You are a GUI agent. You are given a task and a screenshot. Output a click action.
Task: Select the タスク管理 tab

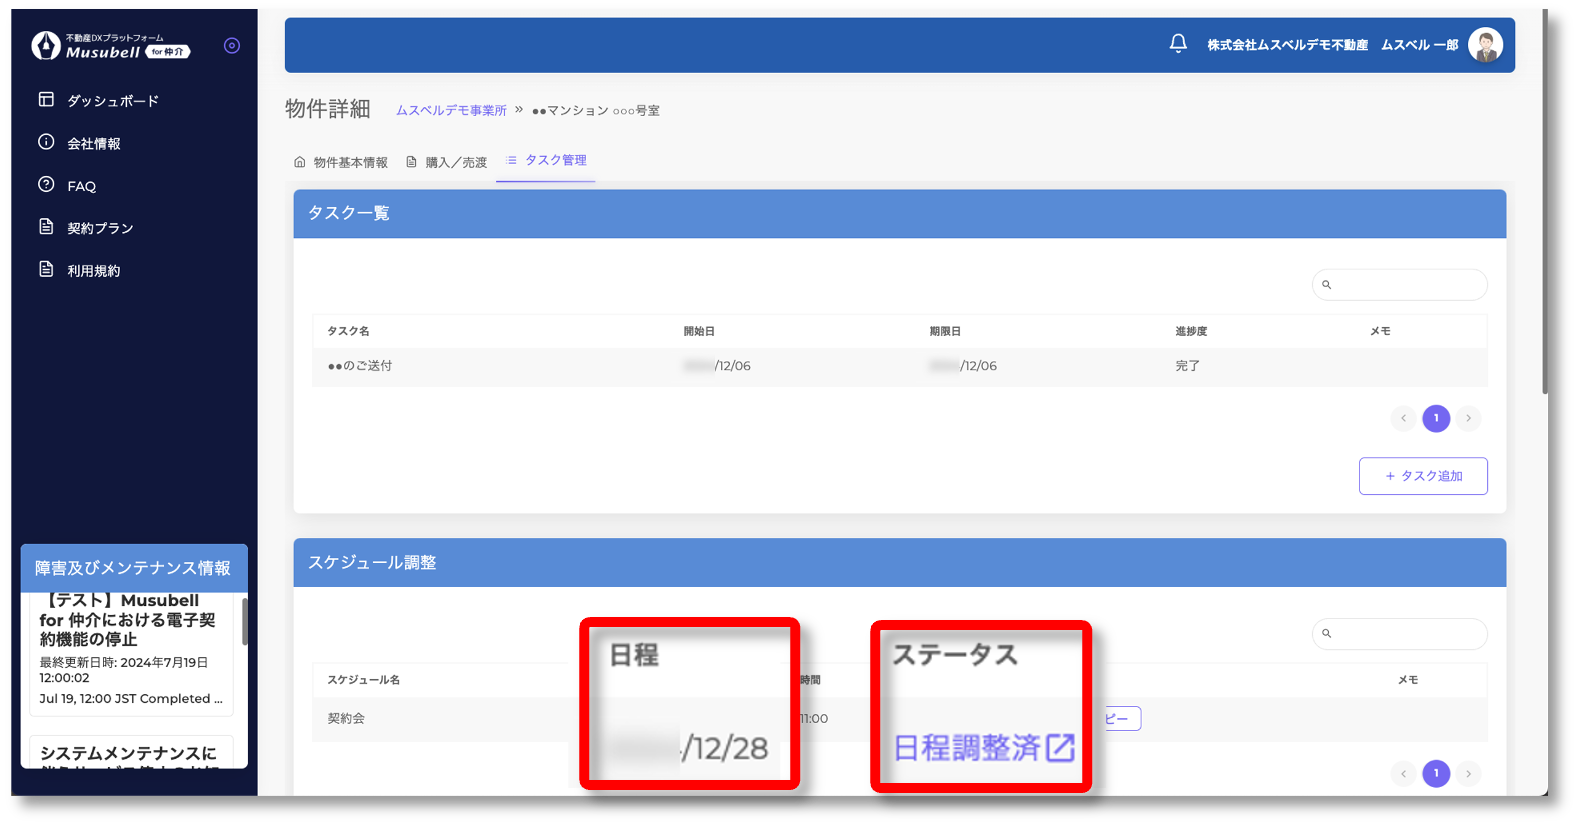tap(546, 160)
